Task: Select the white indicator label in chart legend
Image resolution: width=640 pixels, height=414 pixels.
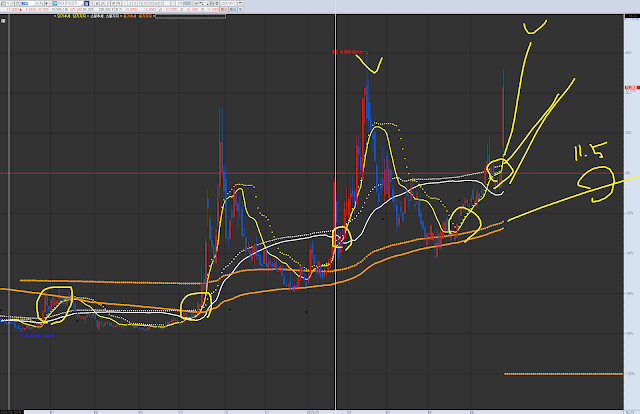Action: pyautogui.click(x=104, y=16)
